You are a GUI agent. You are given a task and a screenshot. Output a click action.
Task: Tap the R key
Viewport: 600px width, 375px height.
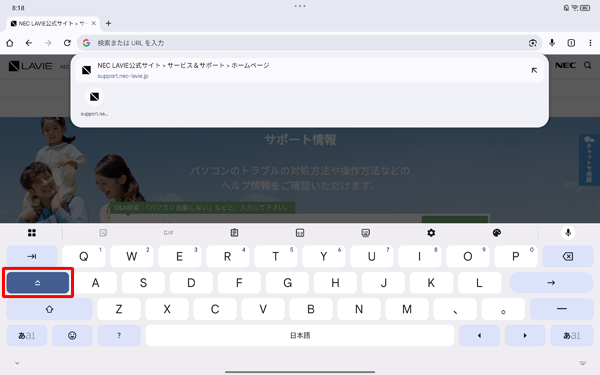(x=227, y=256)
